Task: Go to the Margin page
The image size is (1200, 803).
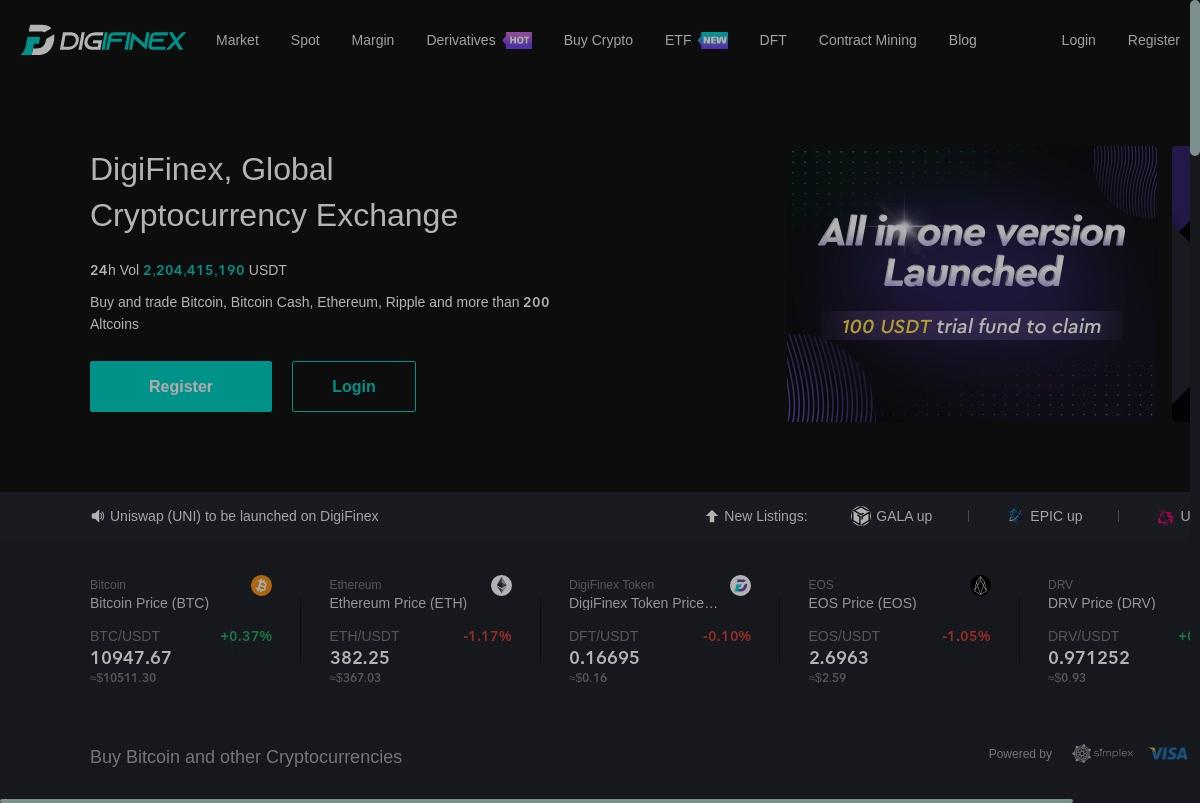Action: pyautogui.click(x=372, y=40)
